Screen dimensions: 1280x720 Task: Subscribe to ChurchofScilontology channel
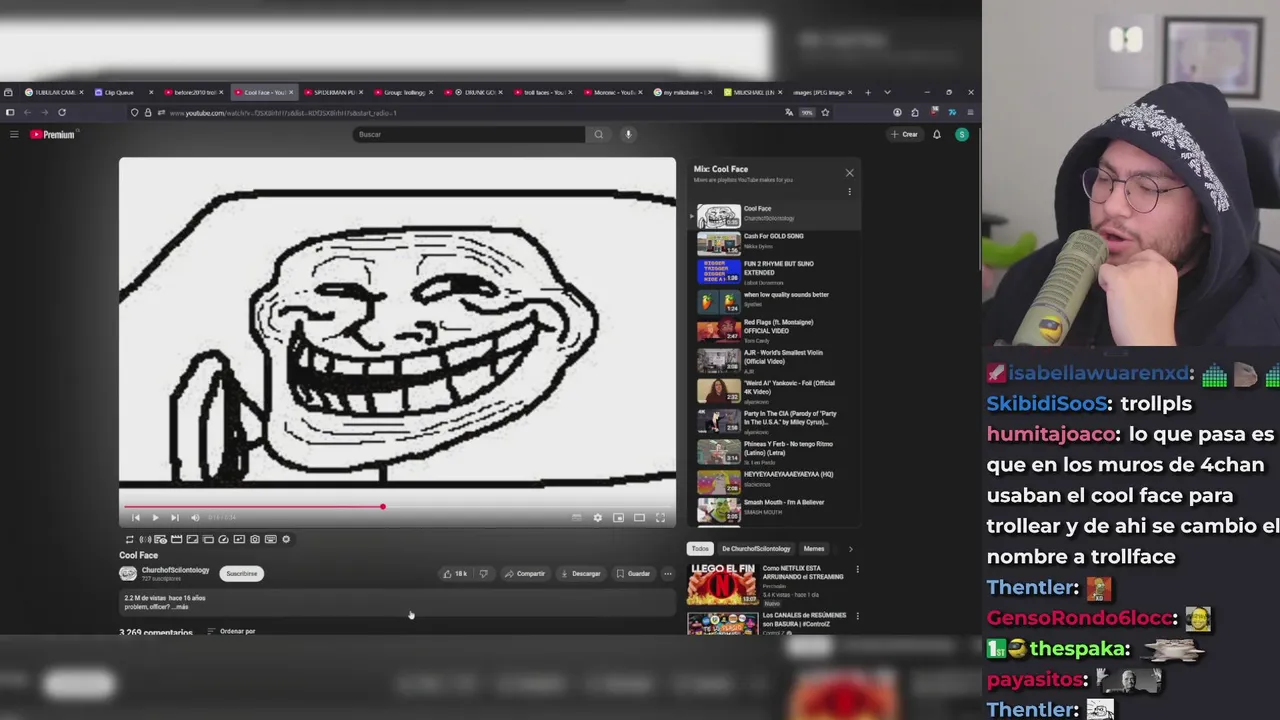pyautogui.click(x=241, y=574)
